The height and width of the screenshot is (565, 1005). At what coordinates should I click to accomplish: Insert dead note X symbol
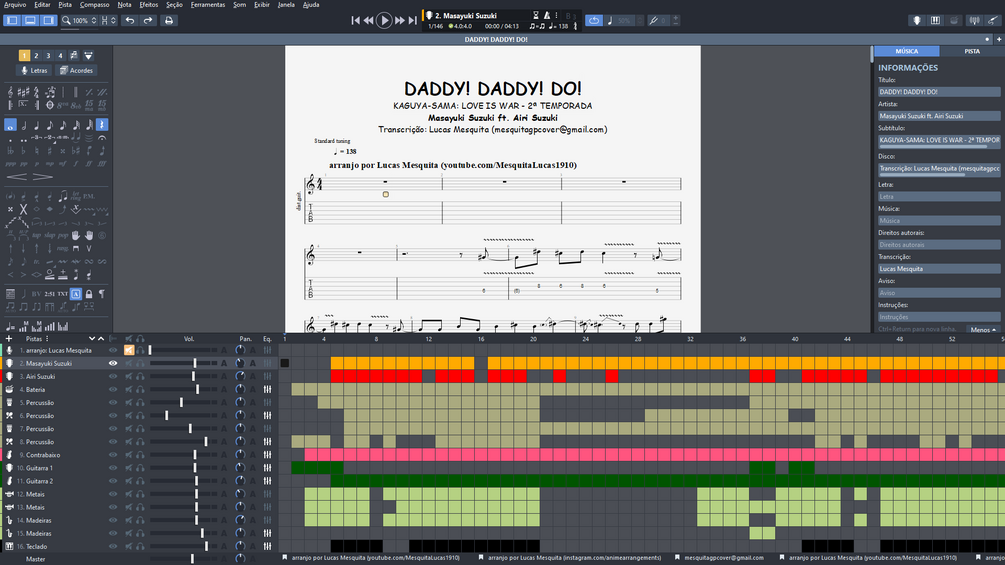pos(23,209)
